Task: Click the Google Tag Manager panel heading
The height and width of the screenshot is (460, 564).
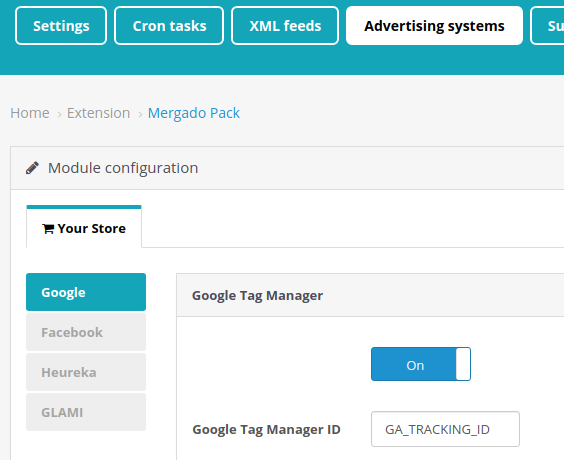Action: pyautogui.click(x=258, y=296)
